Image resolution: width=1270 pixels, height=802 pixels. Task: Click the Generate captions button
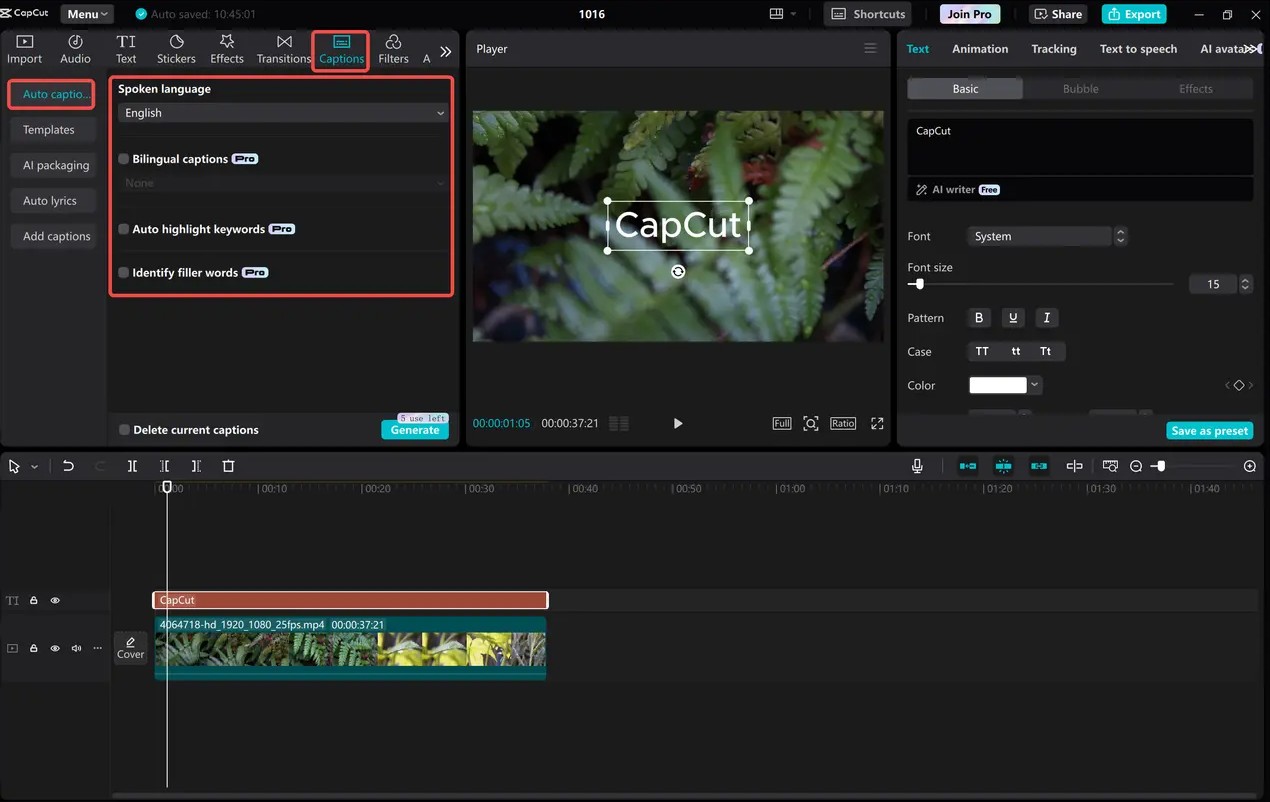(415, 430)
